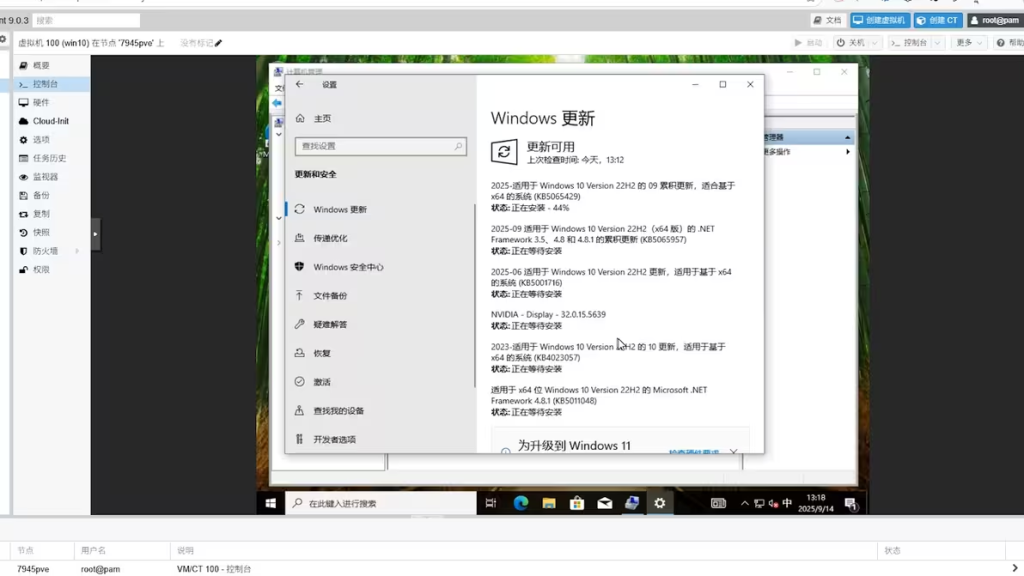The height and width of the screenshot is (576, 1024).
Task: Select the 概要 (Summary) tab in the sidebar
Action: (x=41, y=65)
